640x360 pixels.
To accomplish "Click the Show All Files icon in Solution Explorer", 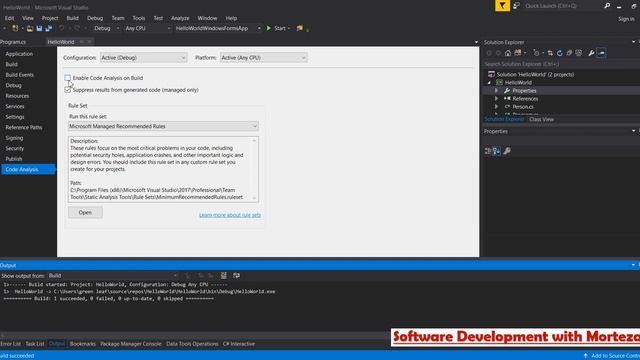I will click(579, 53).
